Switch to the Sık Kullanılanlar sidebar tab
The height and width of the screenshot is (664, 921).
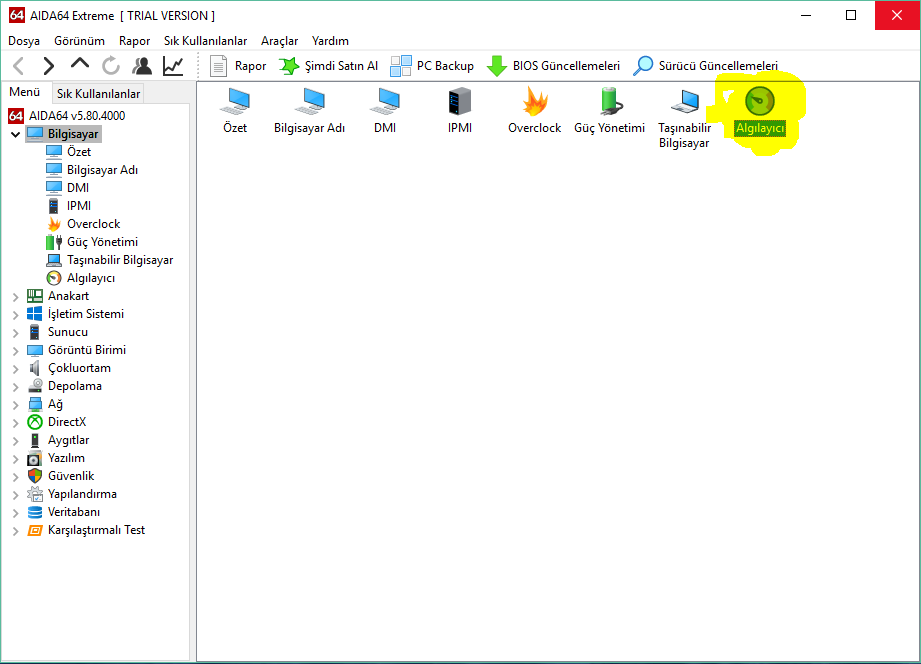pos(98,93)
